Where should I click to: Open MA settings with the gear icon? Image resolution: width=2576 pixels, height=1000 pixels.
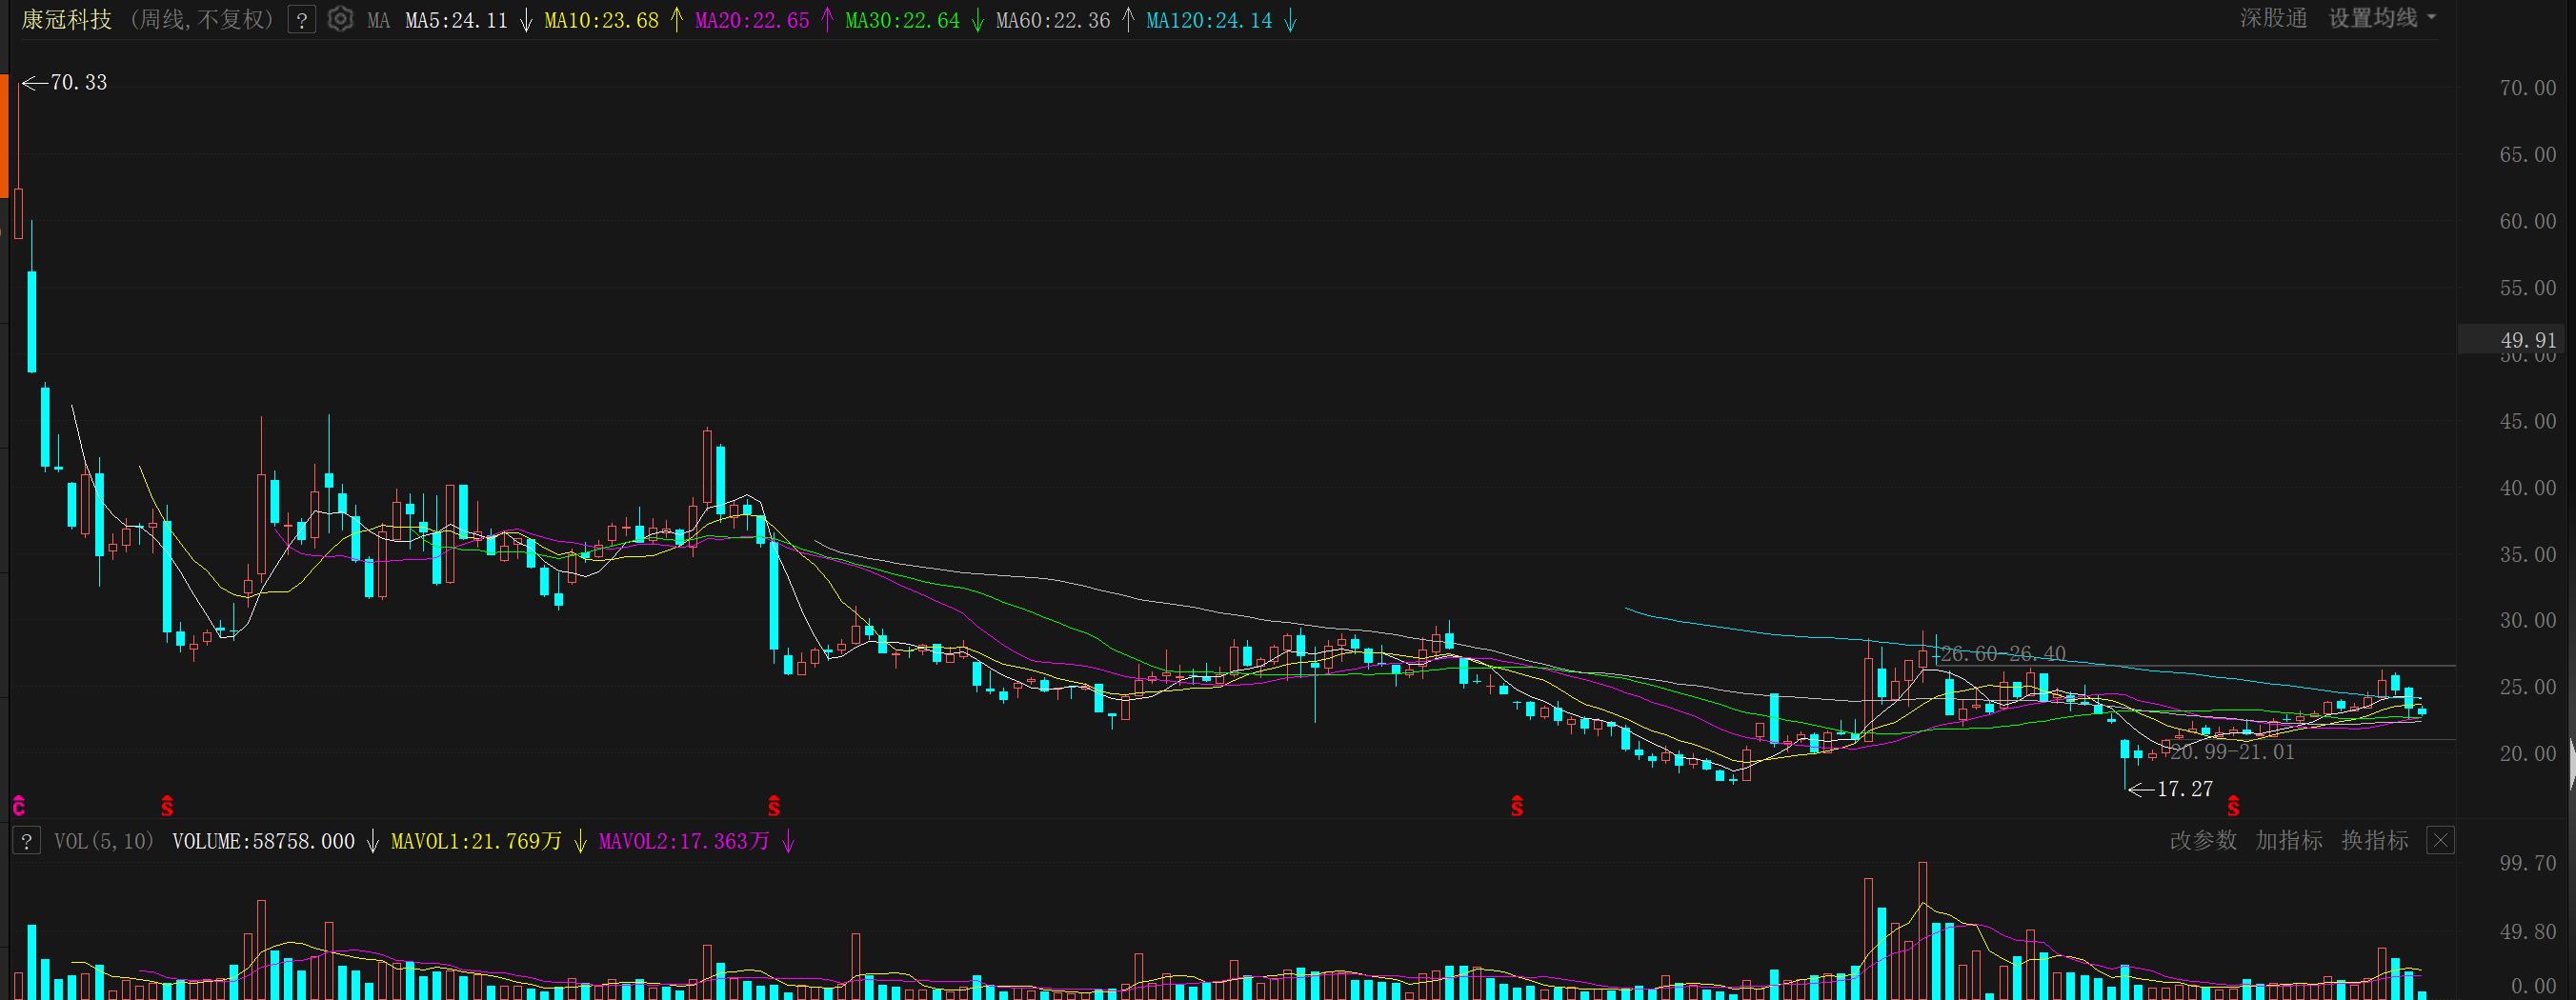click(340, 19)
